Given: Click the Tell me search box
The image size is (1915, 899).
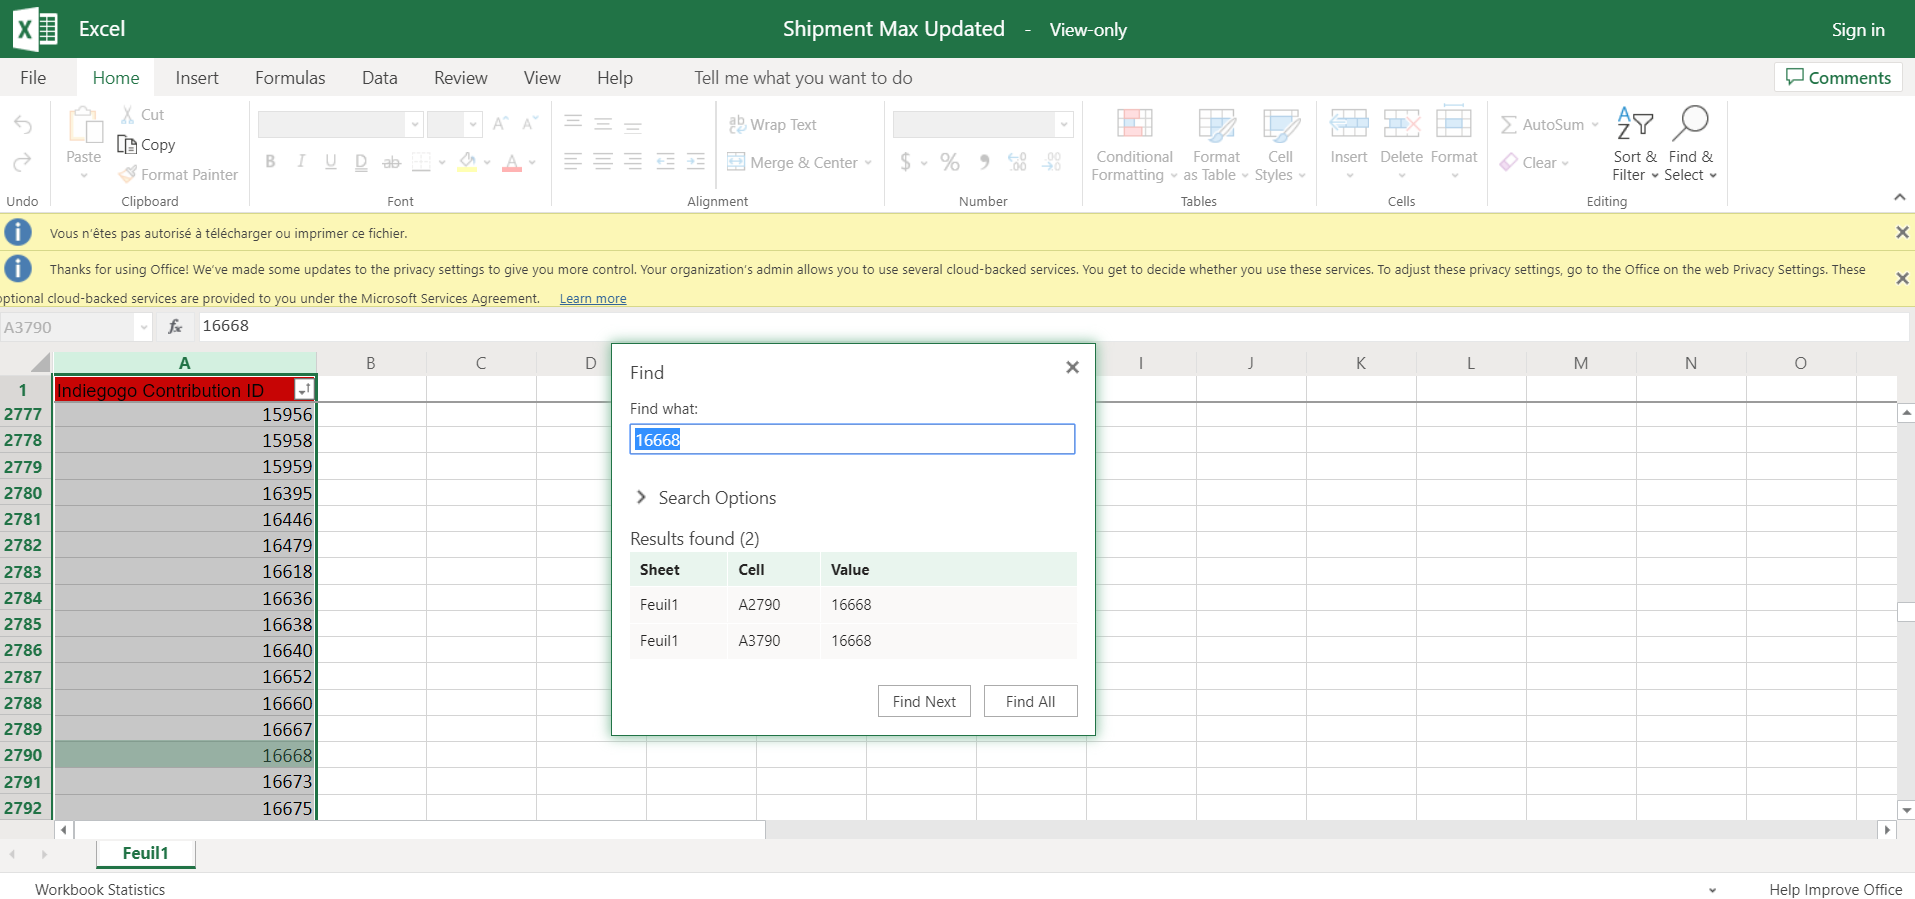Looking at the screenshot, I should pos(803,78).
